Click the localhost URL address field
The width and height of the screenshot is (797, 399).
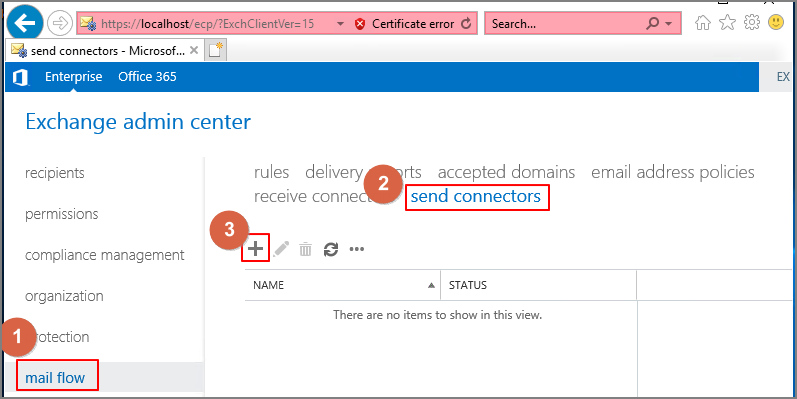pos(207,24)
